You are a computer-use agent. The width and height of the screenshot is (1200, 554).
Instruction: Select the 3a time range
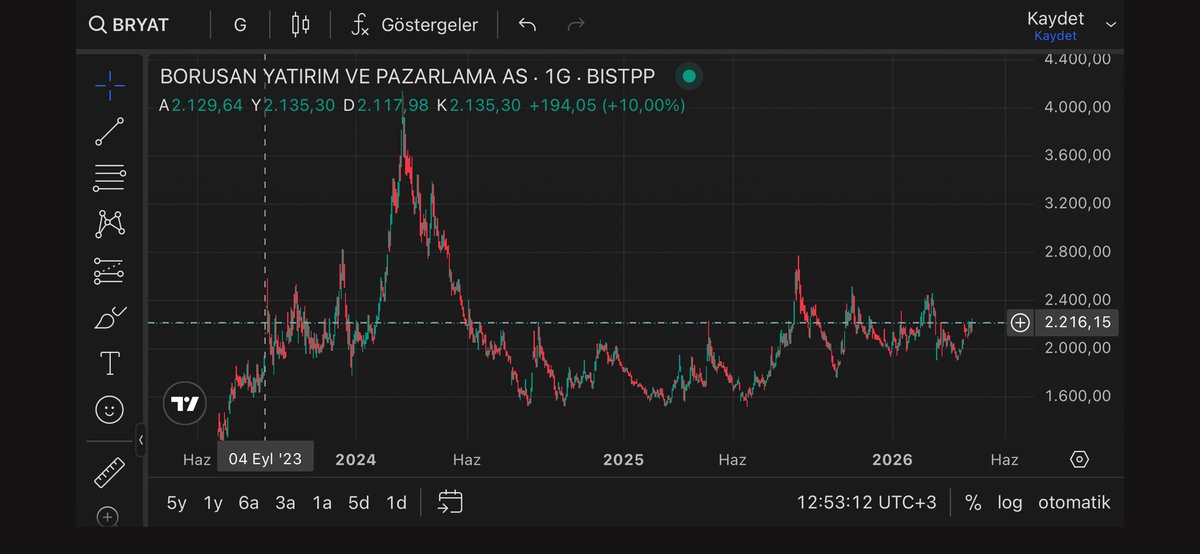click(286, 503)
